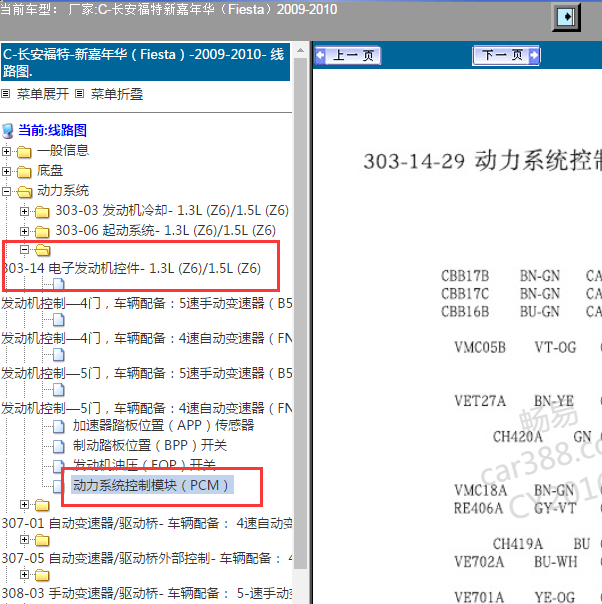Screen dimensions: 602x604
Task: Click the 303-06 folder icon
Action: (42, 232)
